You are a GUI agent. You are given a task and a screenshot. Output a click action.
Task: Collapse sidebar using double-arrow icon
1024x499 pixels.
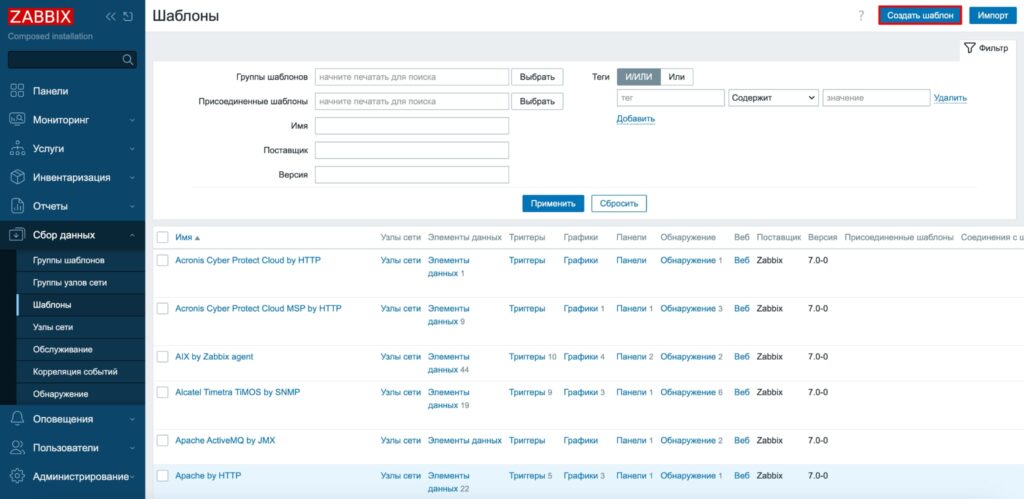(110, 17)
